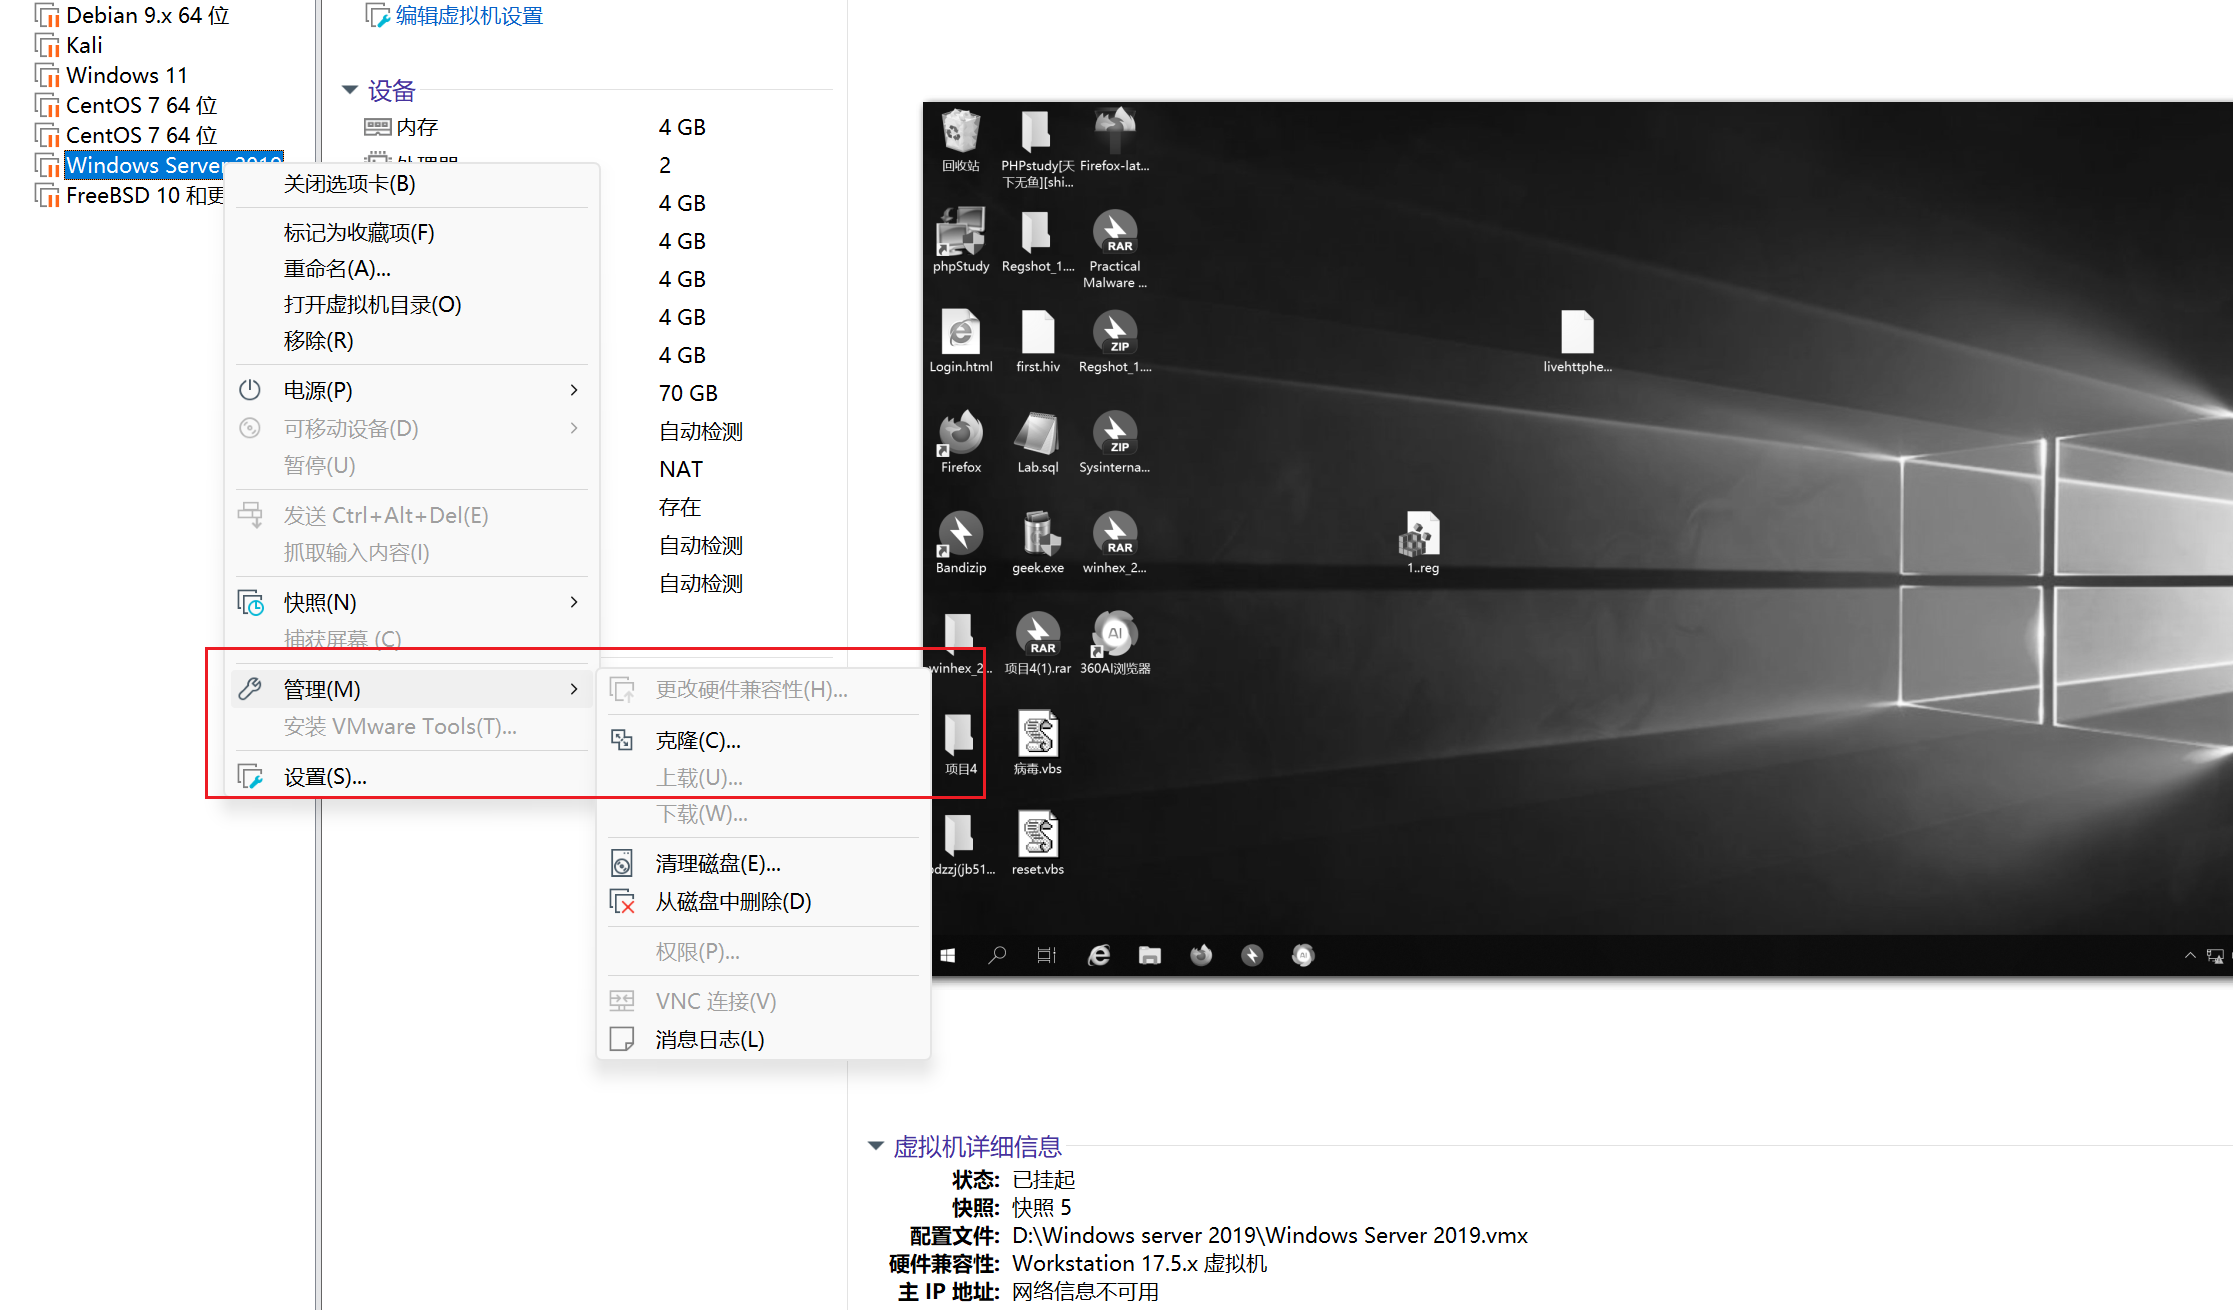The height and width of the screenshot is (1310, 2233).
Task: Click the Workstation 17.5.x 虚拟机 compatibility text
Action: coord(1139,1263)
